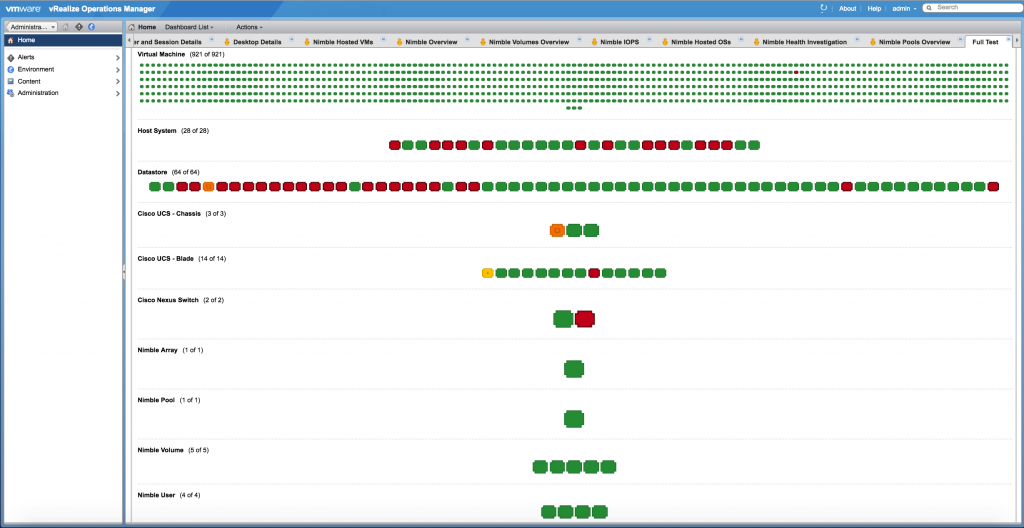Open the Administra… perspective dropdown
This screenshot has width=1024, height=528.
pos(32,27)
